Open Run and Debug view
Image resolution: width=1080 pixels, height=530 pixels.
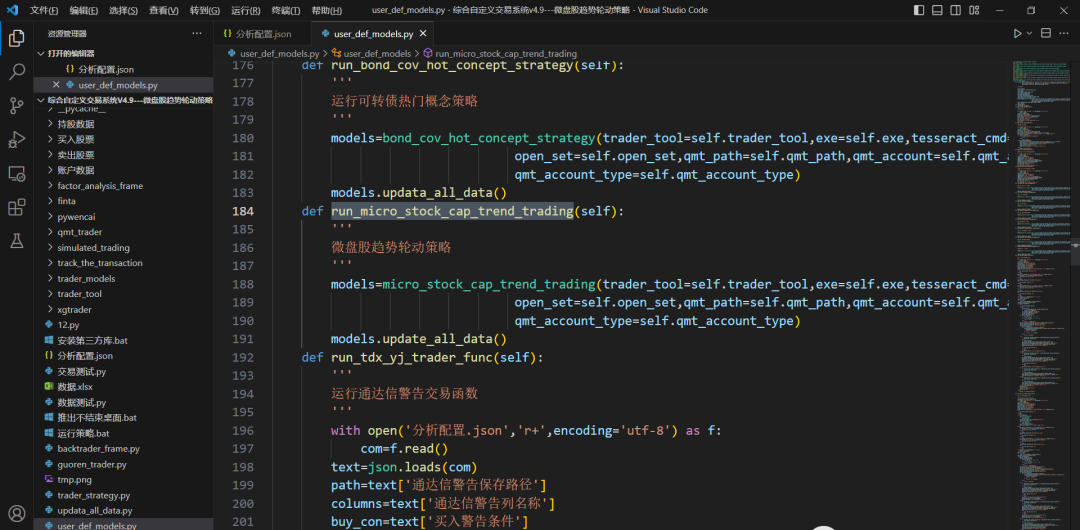(17, 139)
